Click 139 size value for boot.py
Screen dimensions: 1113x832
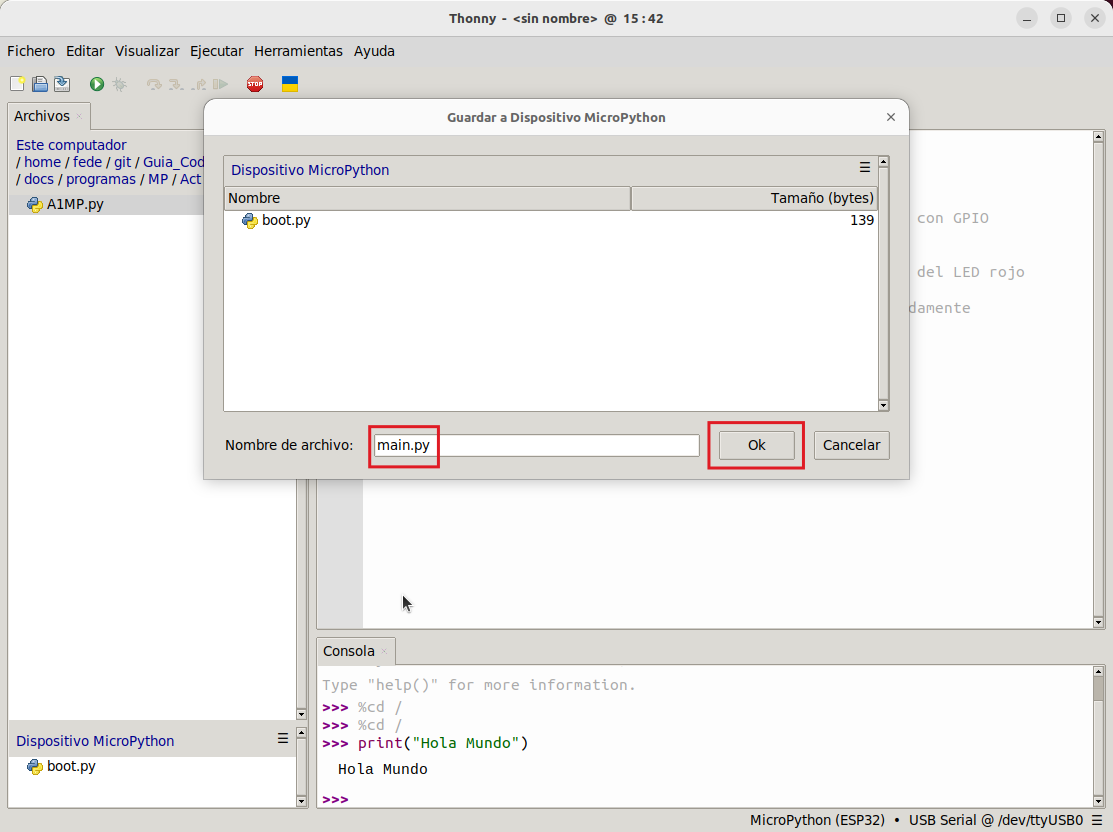[862, 220]
